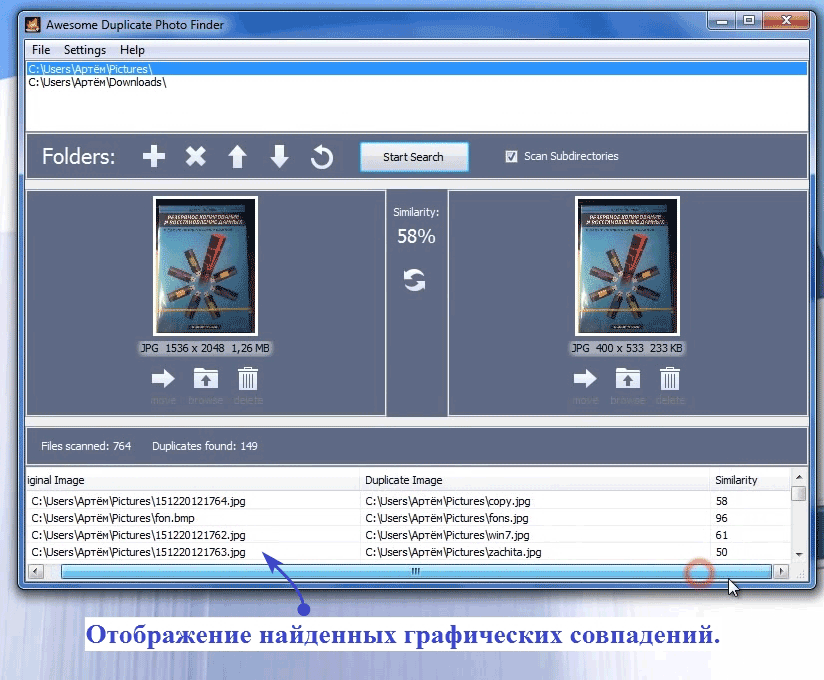
Task: Click the down arrow of results vertical scrollbar
Action: pyautogui.click(x=798, y=554)
